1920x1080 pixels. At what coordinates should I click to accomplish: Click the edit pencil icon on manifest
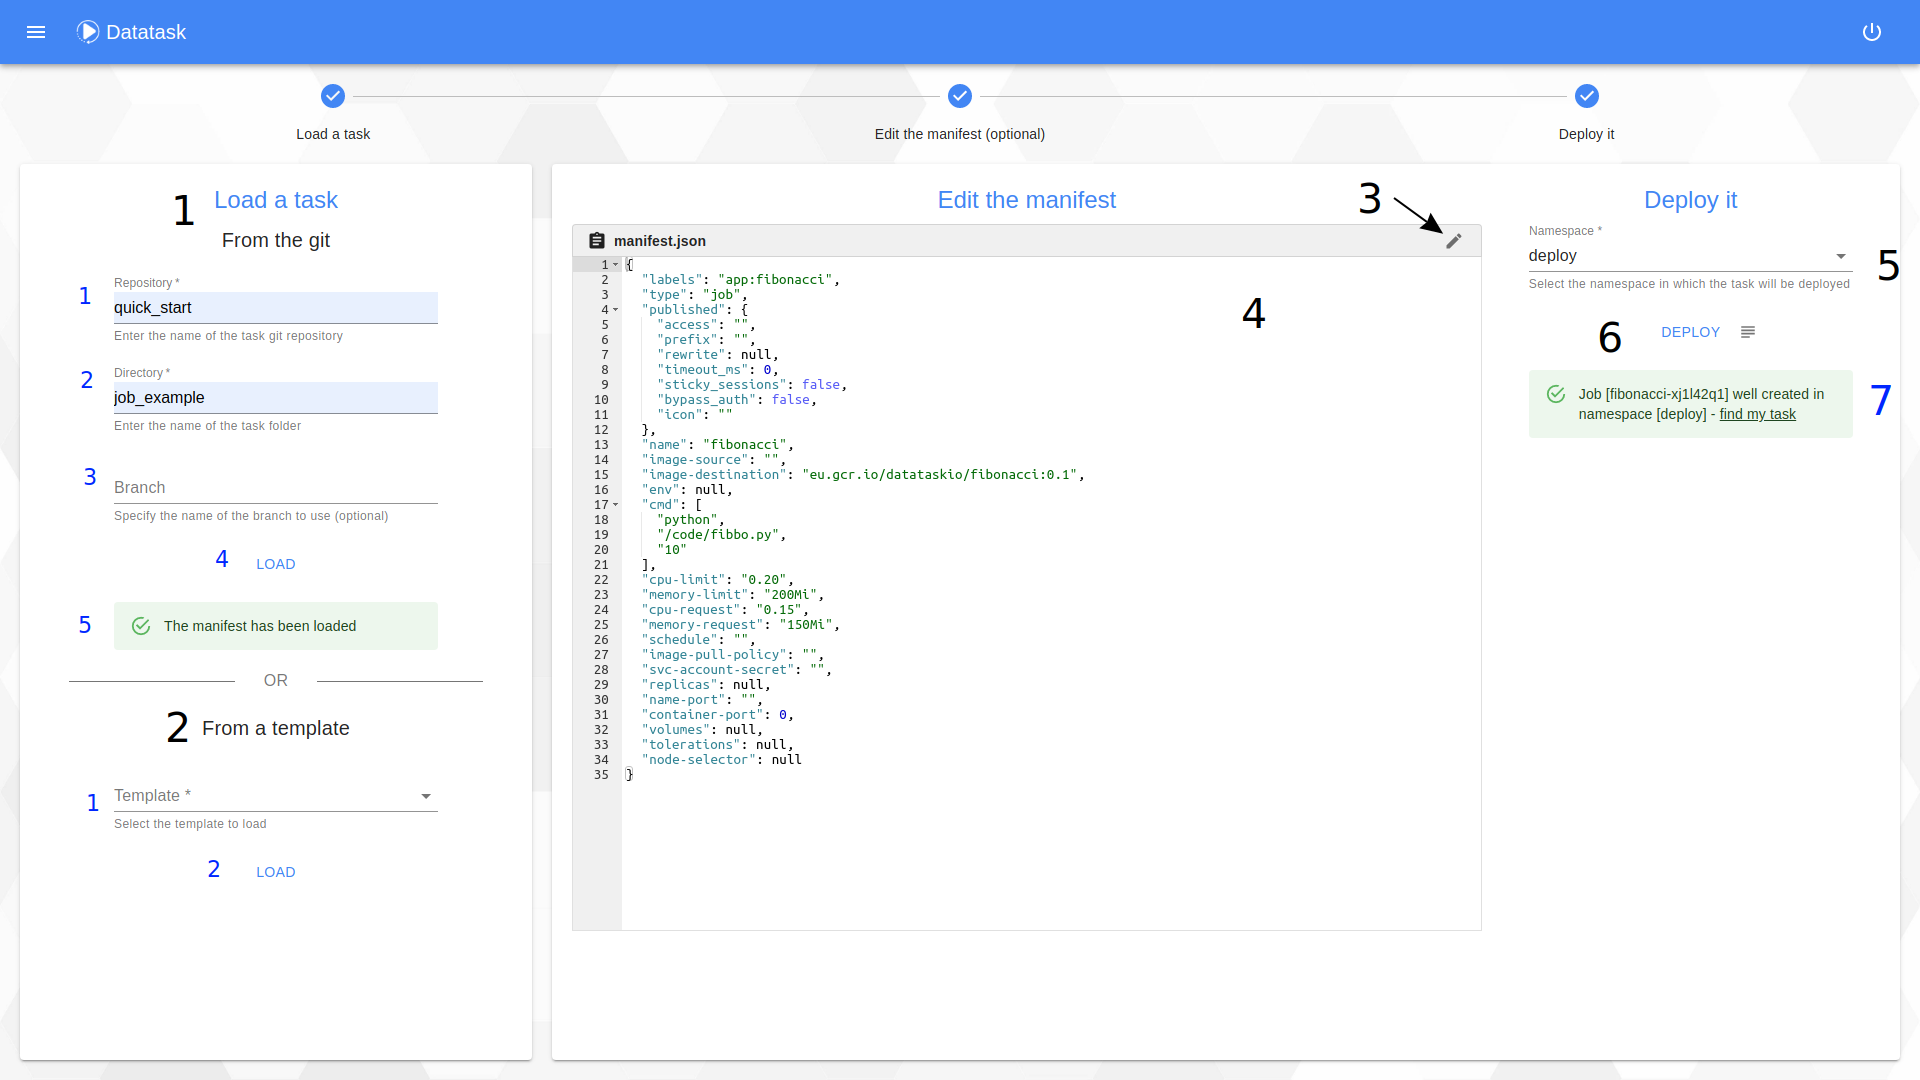(x=1453, y=241)
